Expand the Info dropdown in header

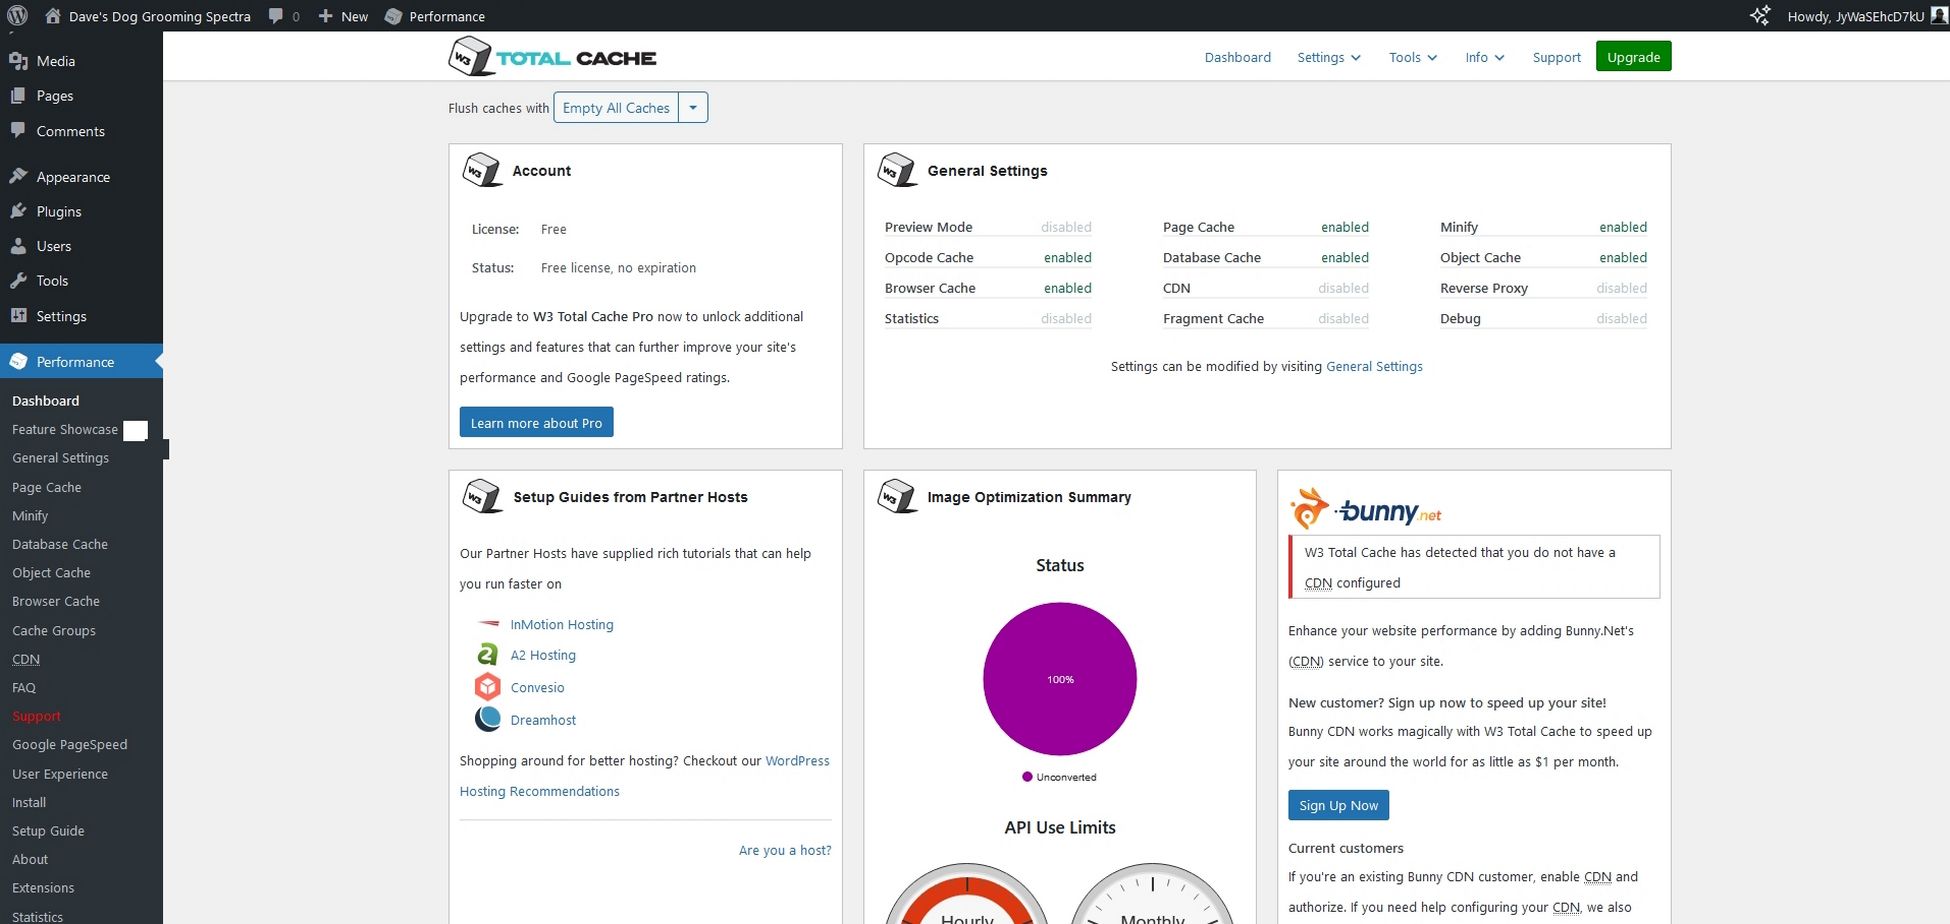1484,57
